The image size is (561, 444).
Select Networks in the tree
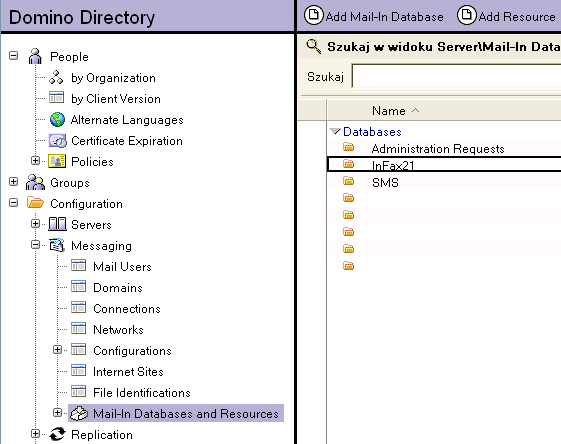click(118, 330)
